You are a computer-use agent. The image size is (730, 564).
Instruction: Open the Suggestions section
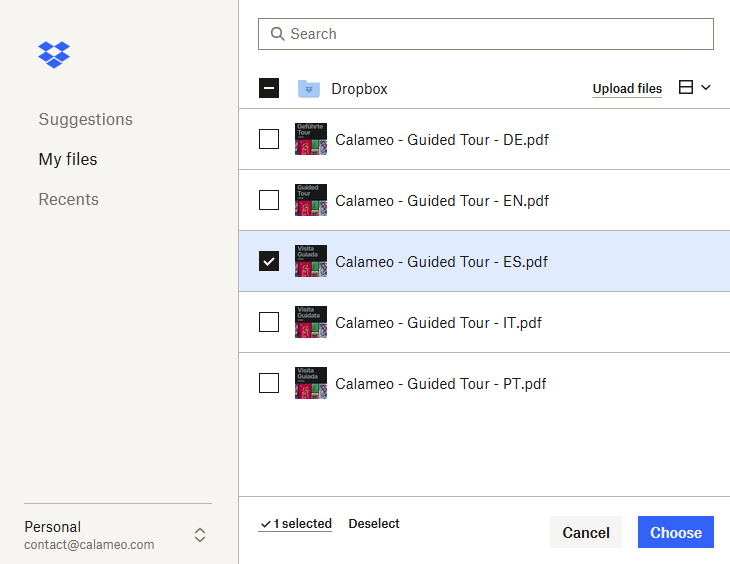click(86, 119)
